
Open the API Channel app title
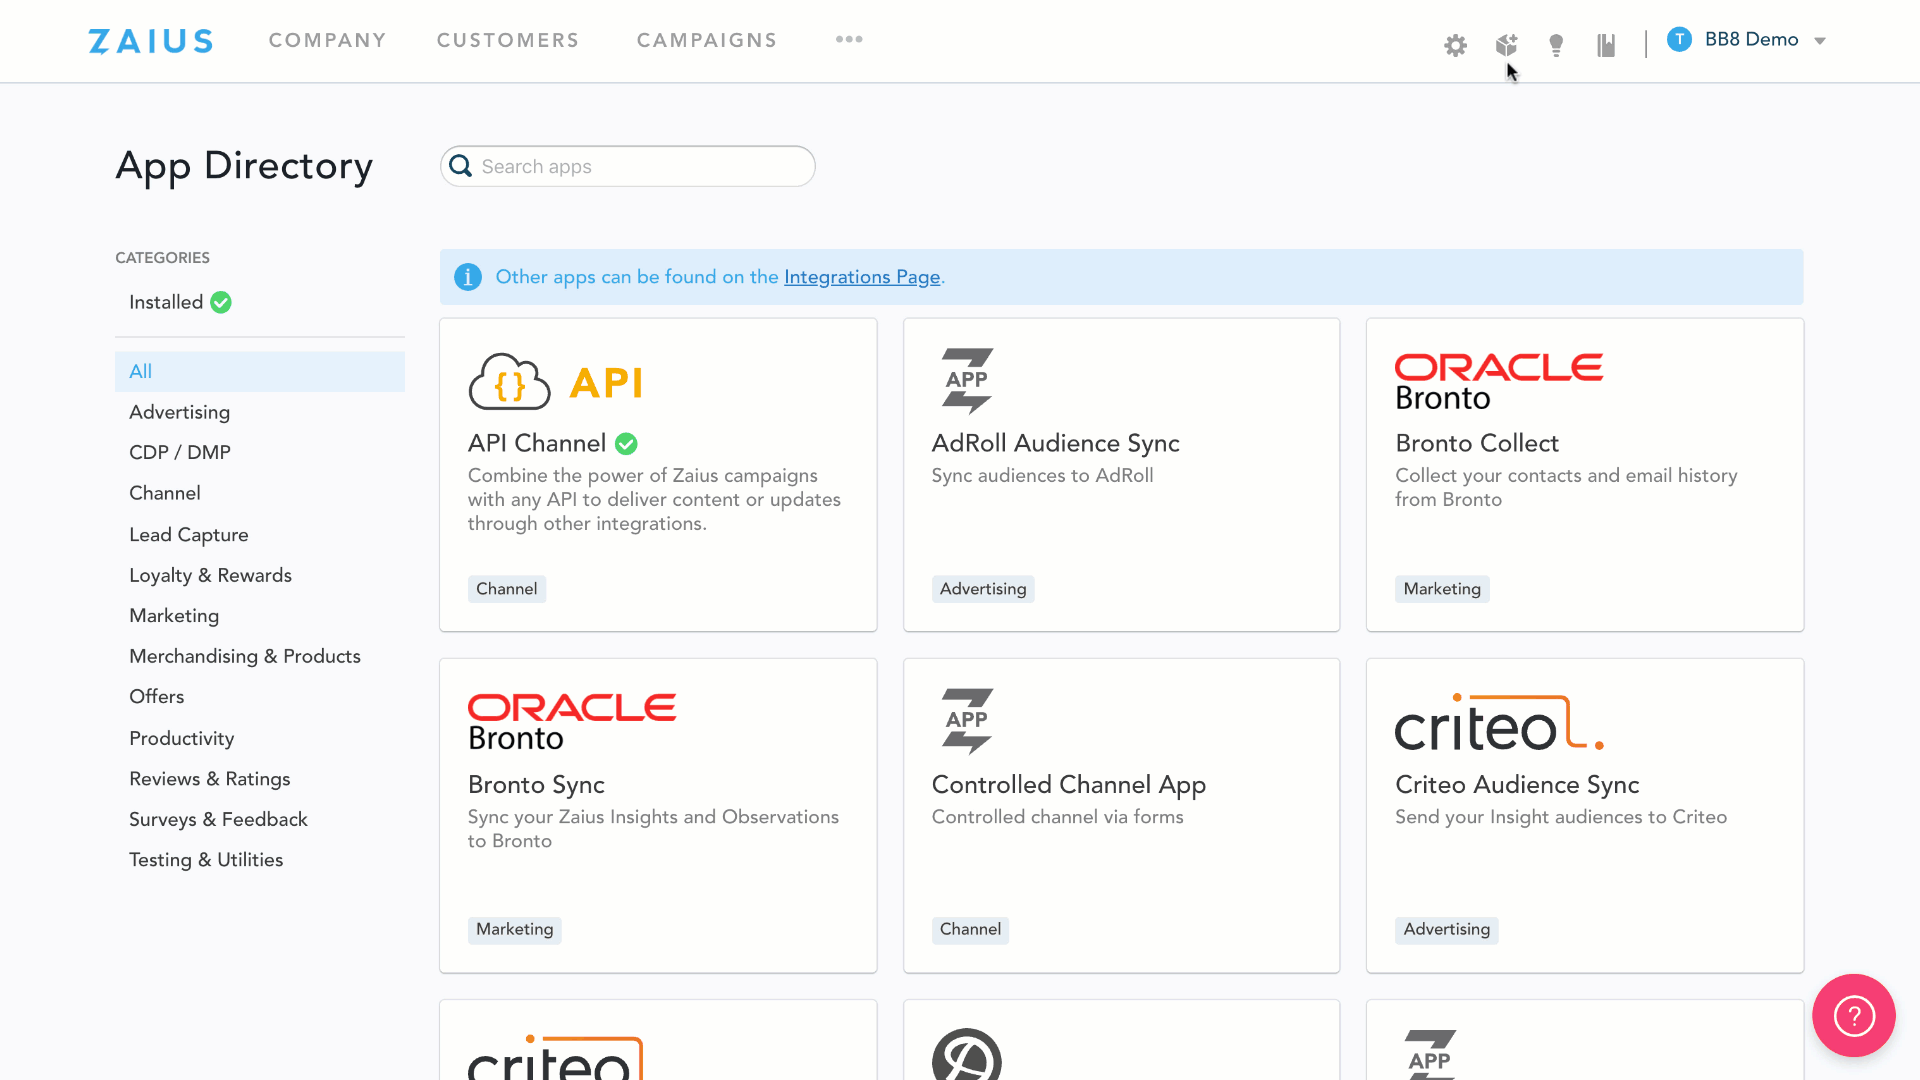pos(537,443)
